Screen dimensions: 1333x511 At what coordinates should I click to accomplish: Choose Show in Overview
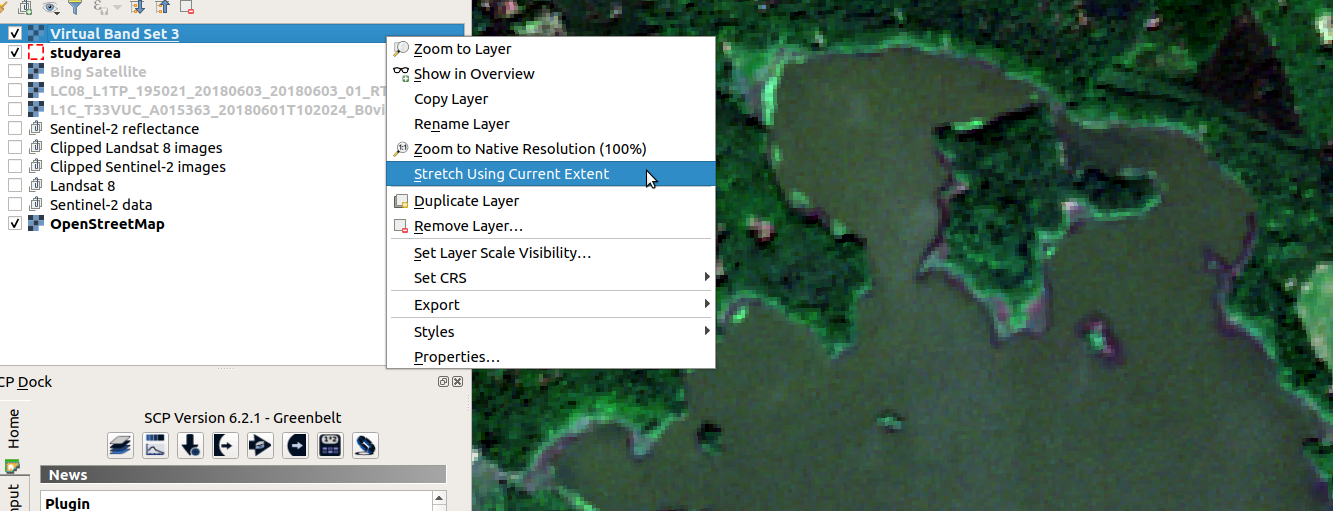pos(551,74)
